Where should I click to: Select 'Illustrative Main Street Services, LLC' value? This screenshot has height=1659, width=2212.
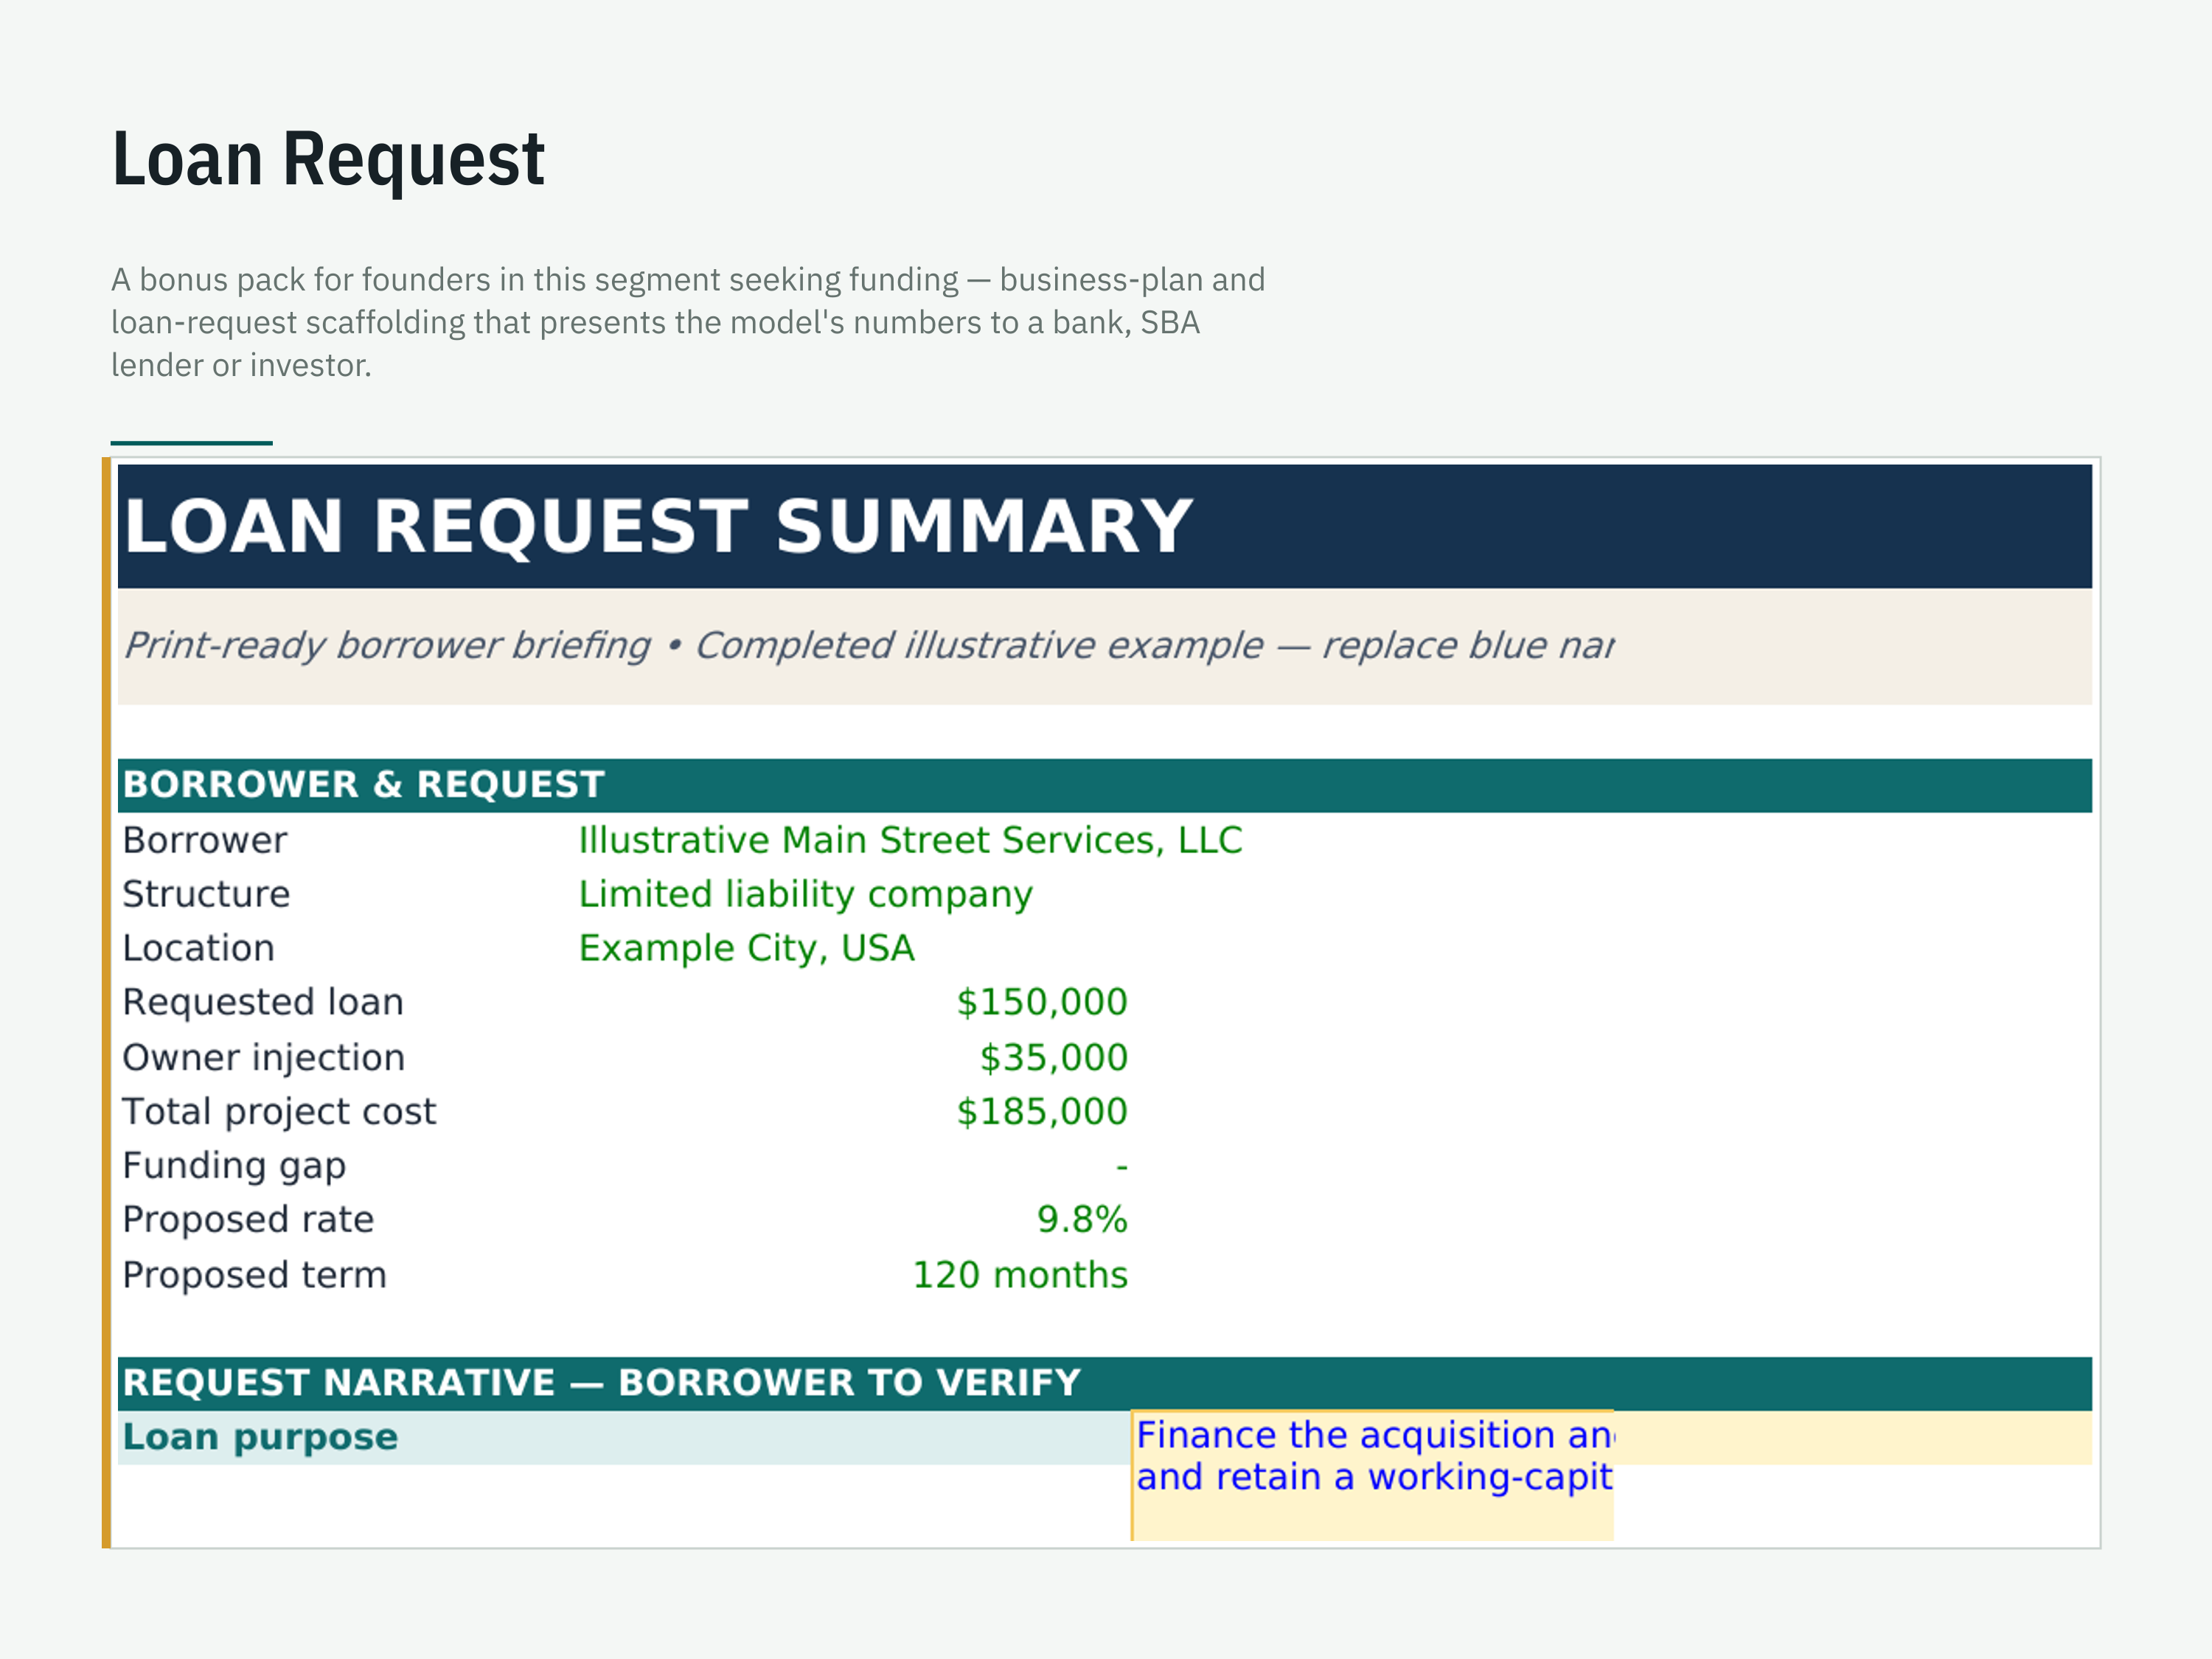(x=910, y=841)
